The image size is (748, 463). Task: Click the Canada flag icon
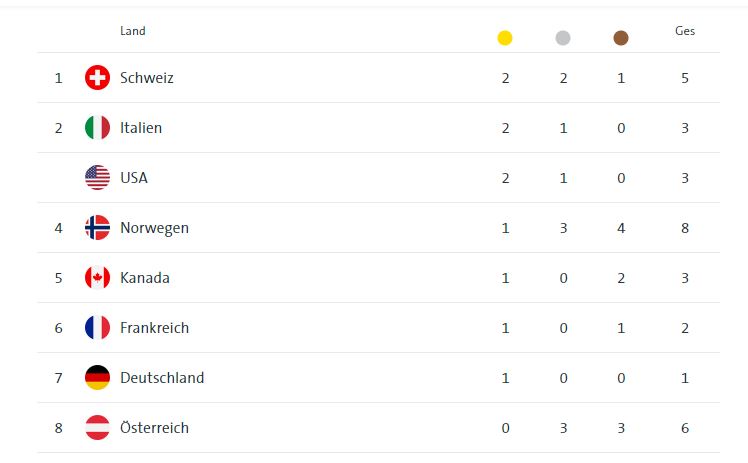click(97, 278)
